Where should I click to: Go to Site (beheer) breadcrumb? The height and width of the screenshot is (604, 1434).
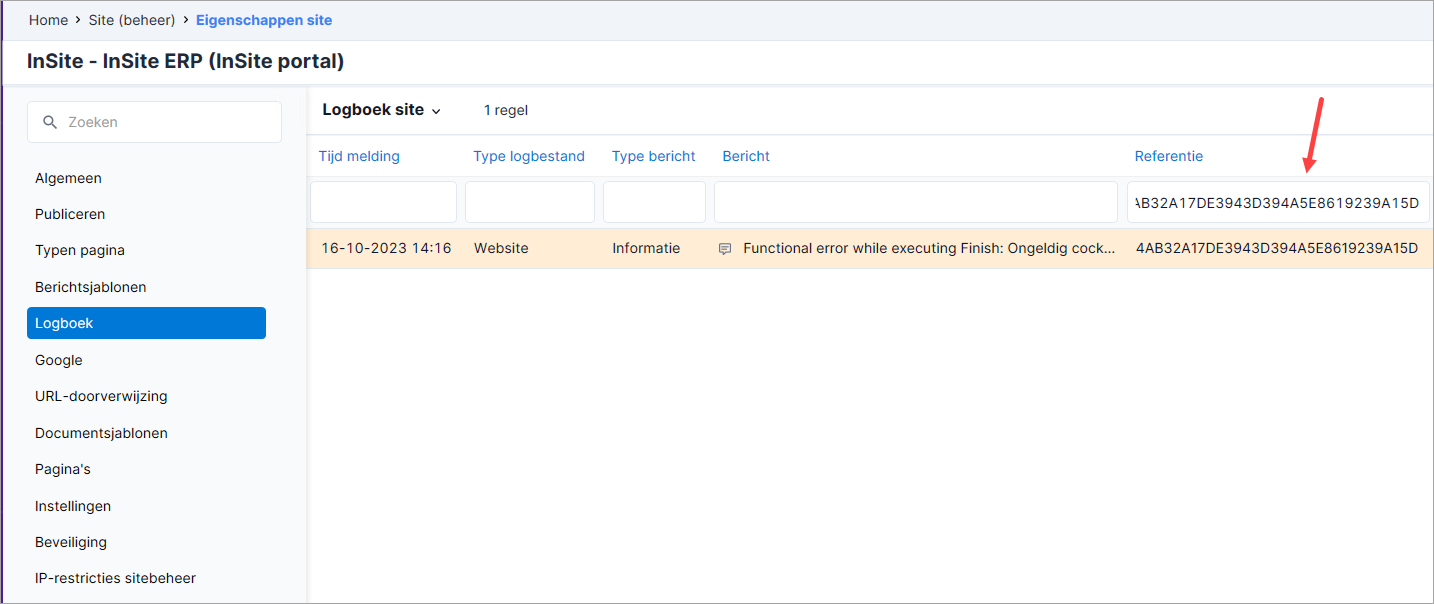[x=132, y=20]
